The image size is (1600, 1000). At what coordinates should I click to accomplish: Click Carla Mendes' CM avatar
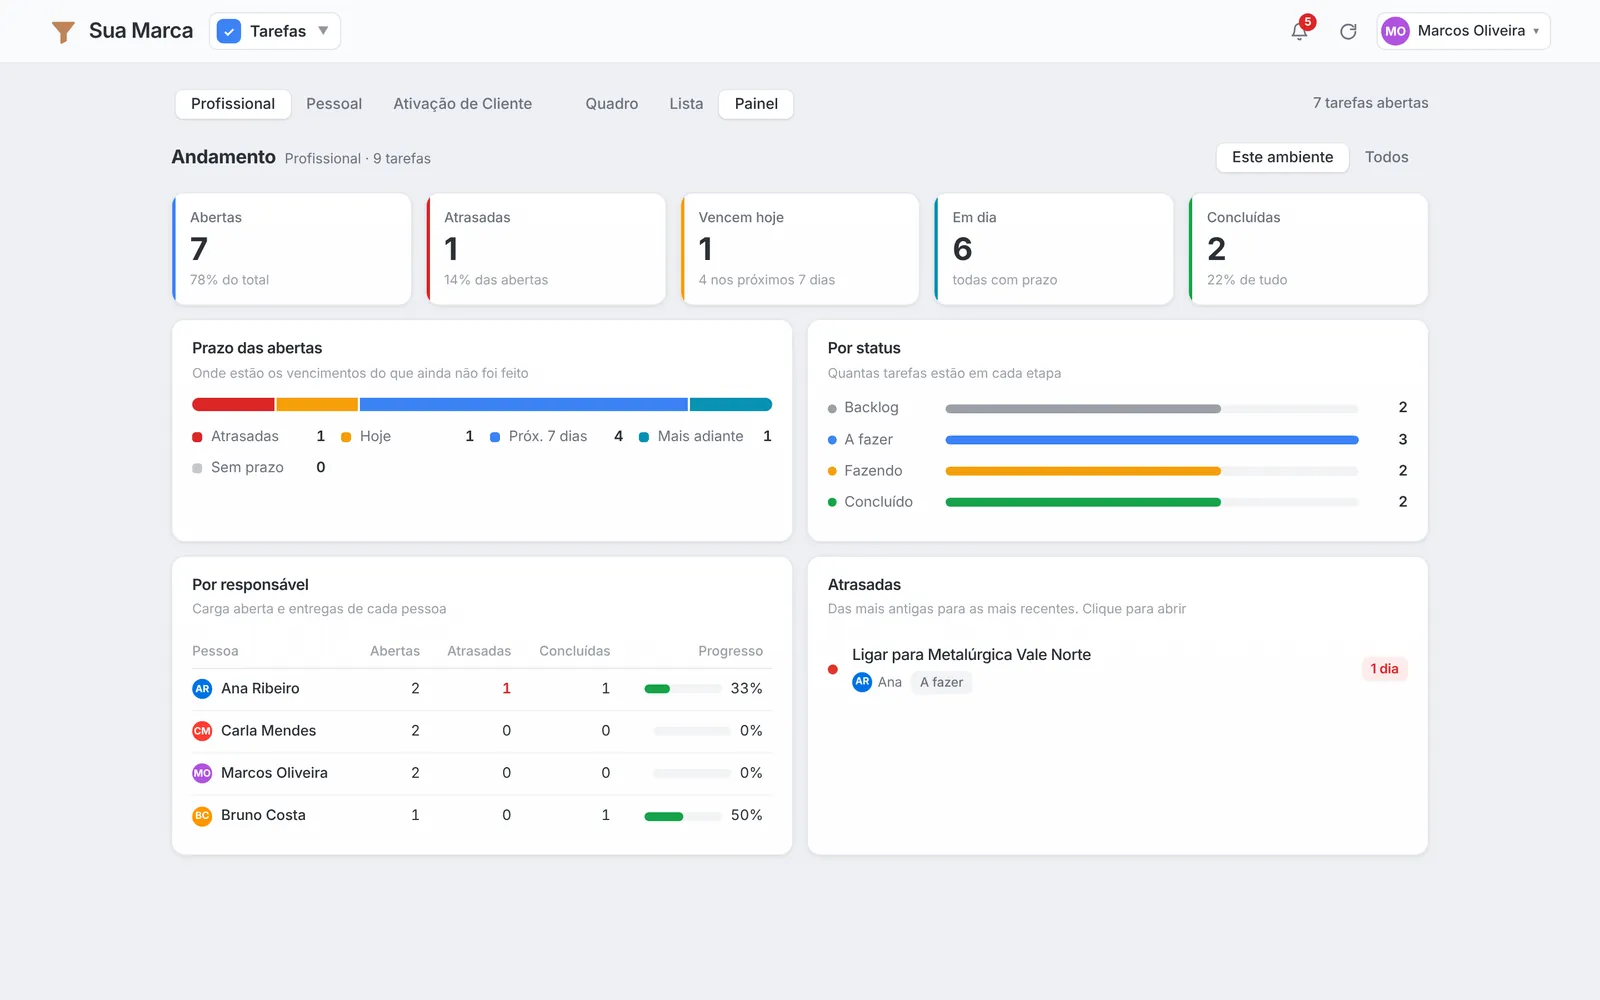tap(202, 731)
